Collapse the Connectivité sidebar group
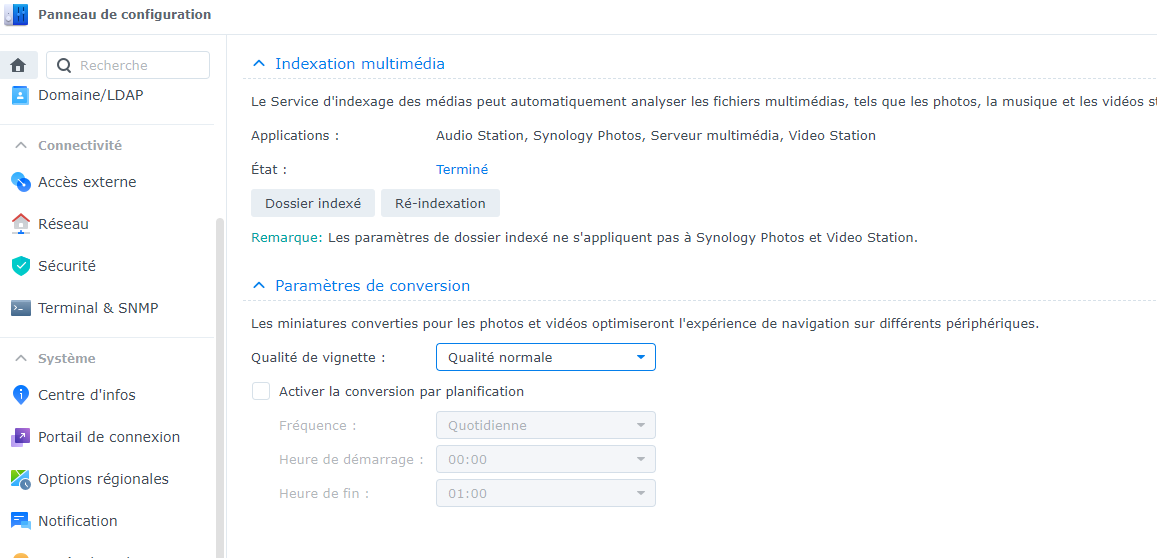1157x558 pixels. (20, 145)
